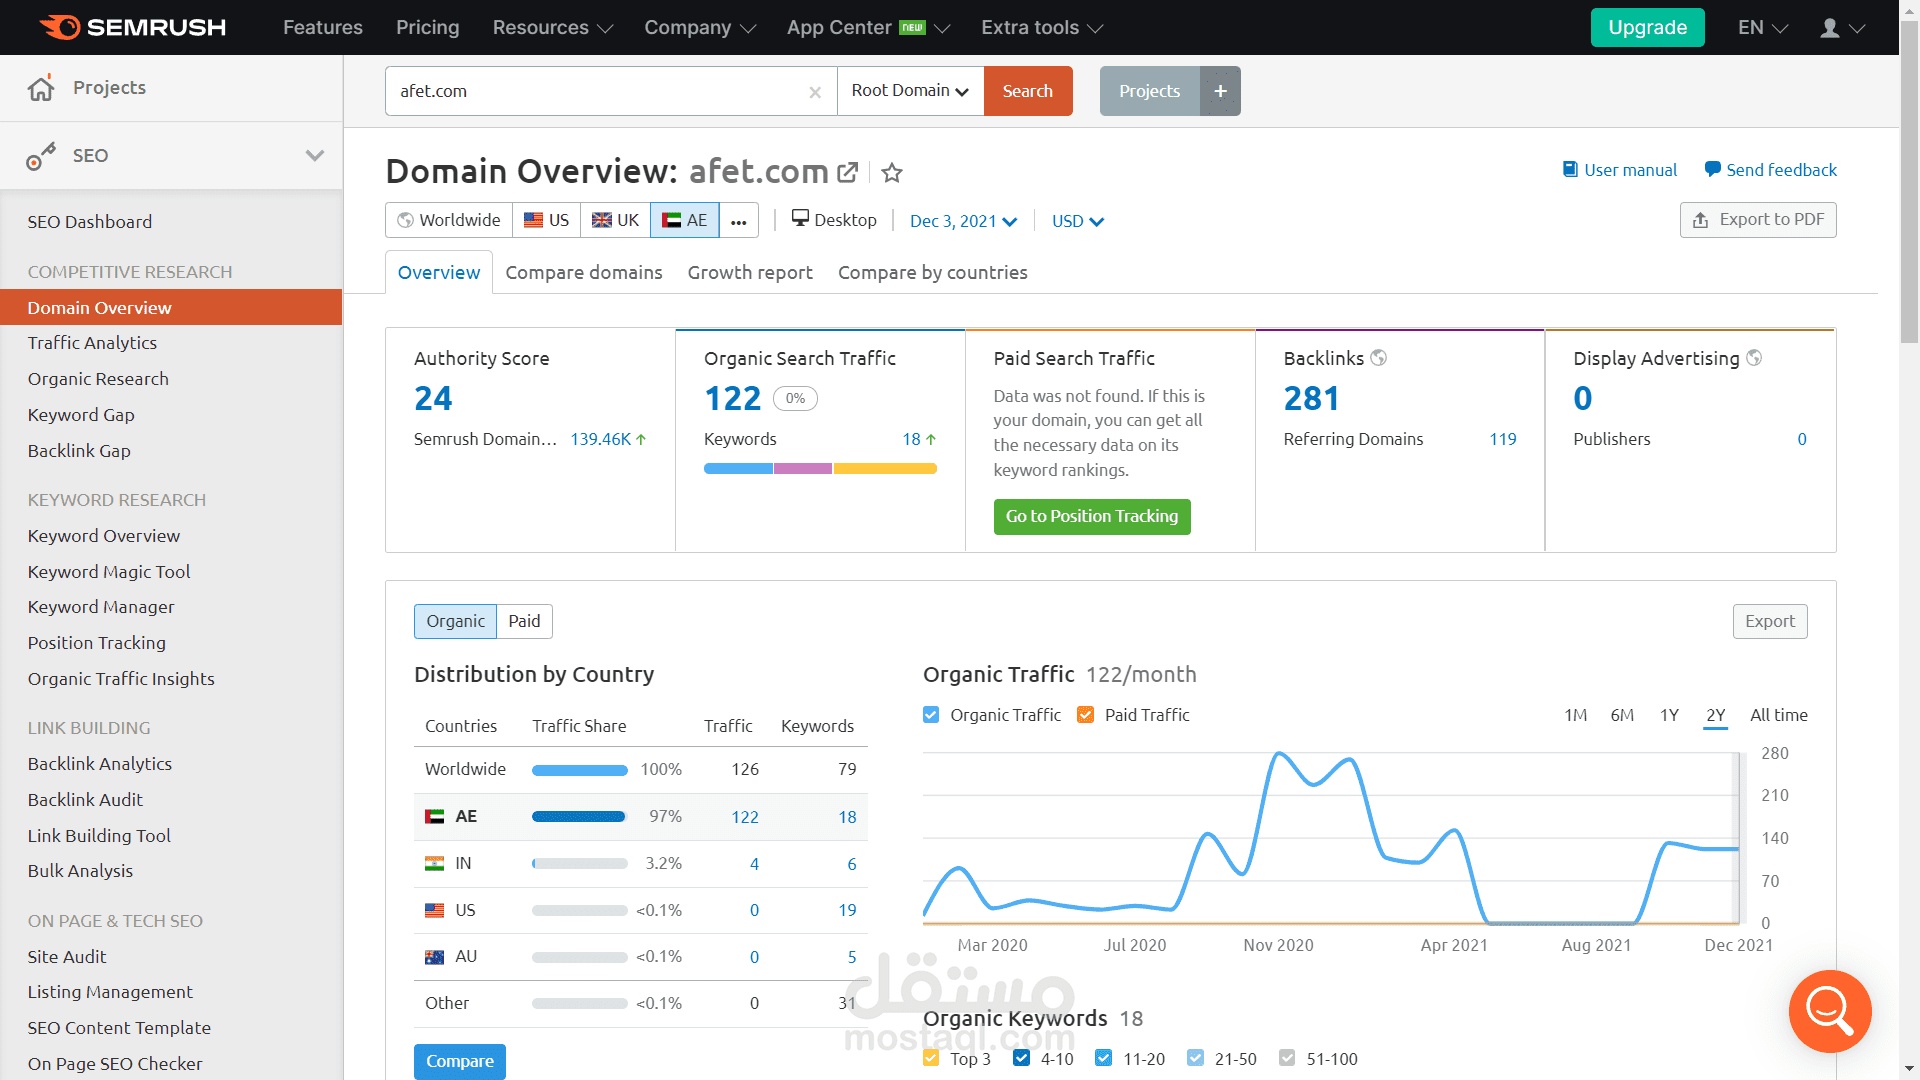The image size is (1920, 1080).
Task: Click Go to Position Tracking button
Action: 1091,516
